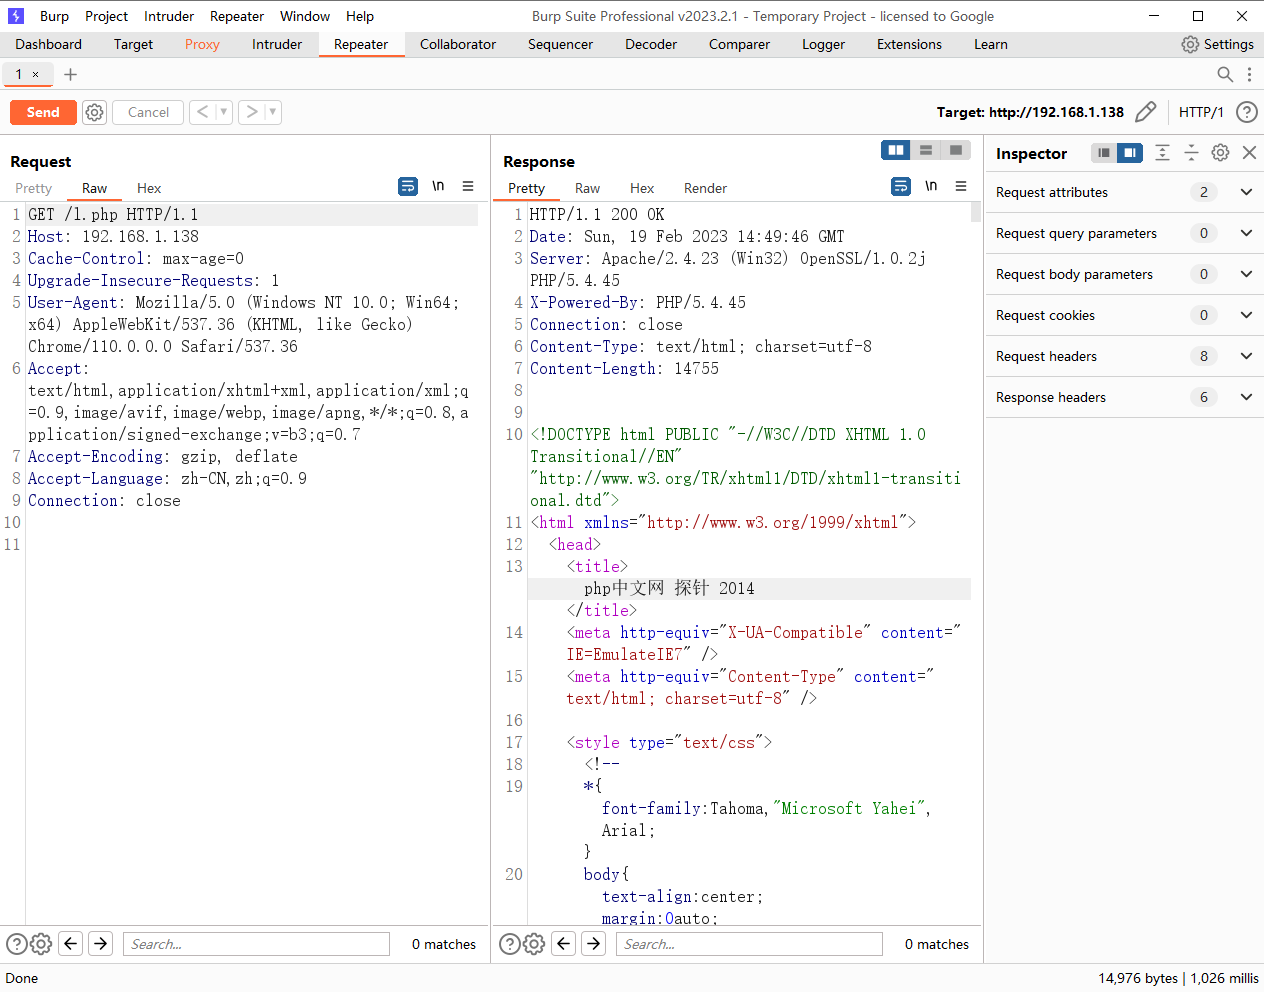This screenshot has width=1264, height=992.
Task: Open the Burp menu
Action: (54, 16)
